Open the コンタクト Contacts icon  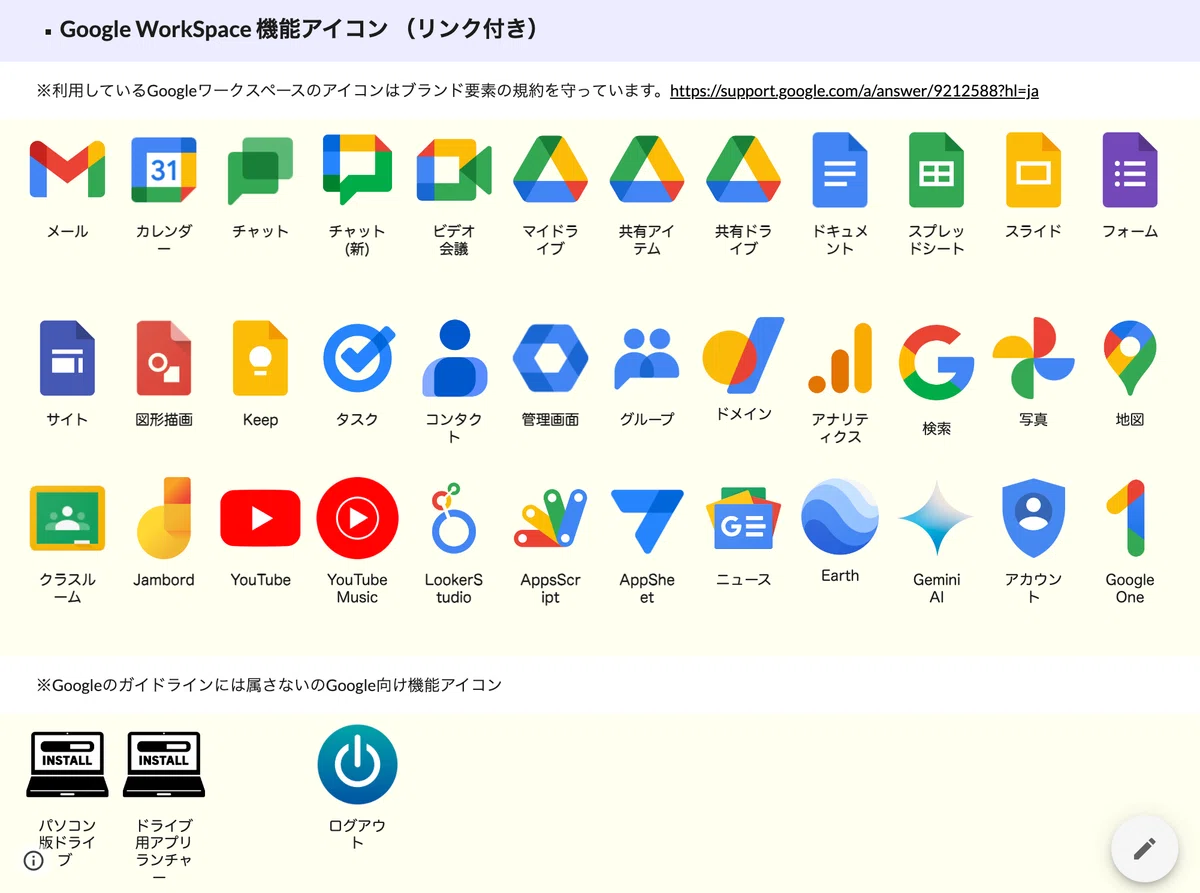454,358
